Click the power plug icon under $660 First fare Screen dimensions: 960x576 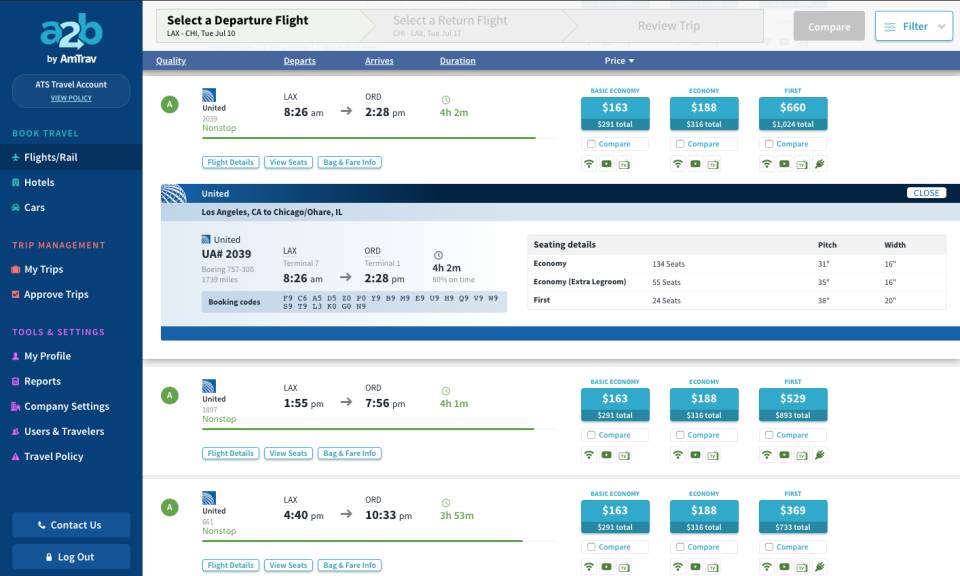click(x=820, y=164)
